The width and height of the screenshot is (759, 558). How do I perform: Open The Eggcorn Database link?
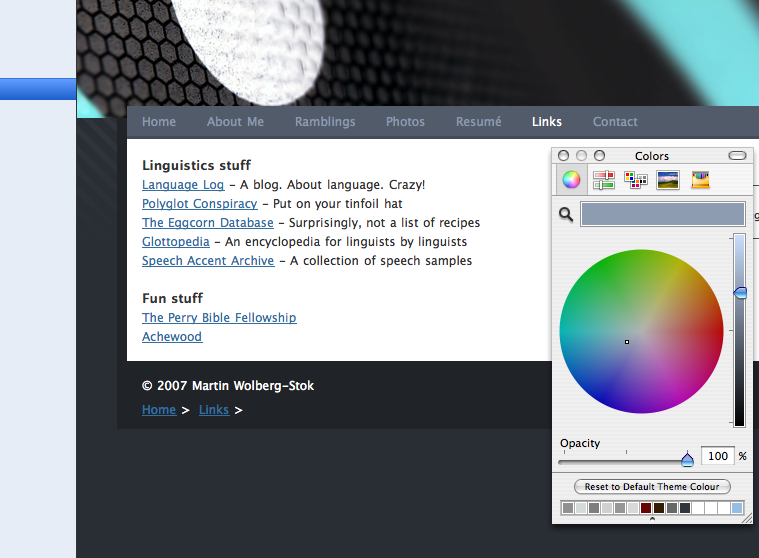point(208,223)
